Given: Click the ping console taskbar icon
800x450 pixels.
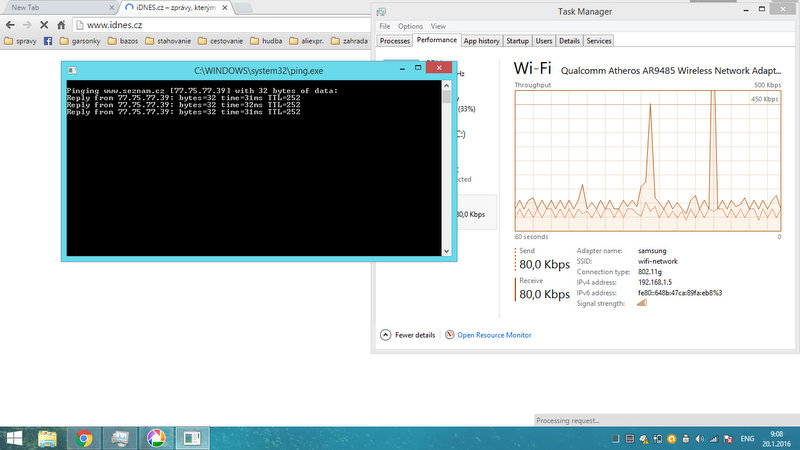Looking at the screenshot, I should coord(192,438).
